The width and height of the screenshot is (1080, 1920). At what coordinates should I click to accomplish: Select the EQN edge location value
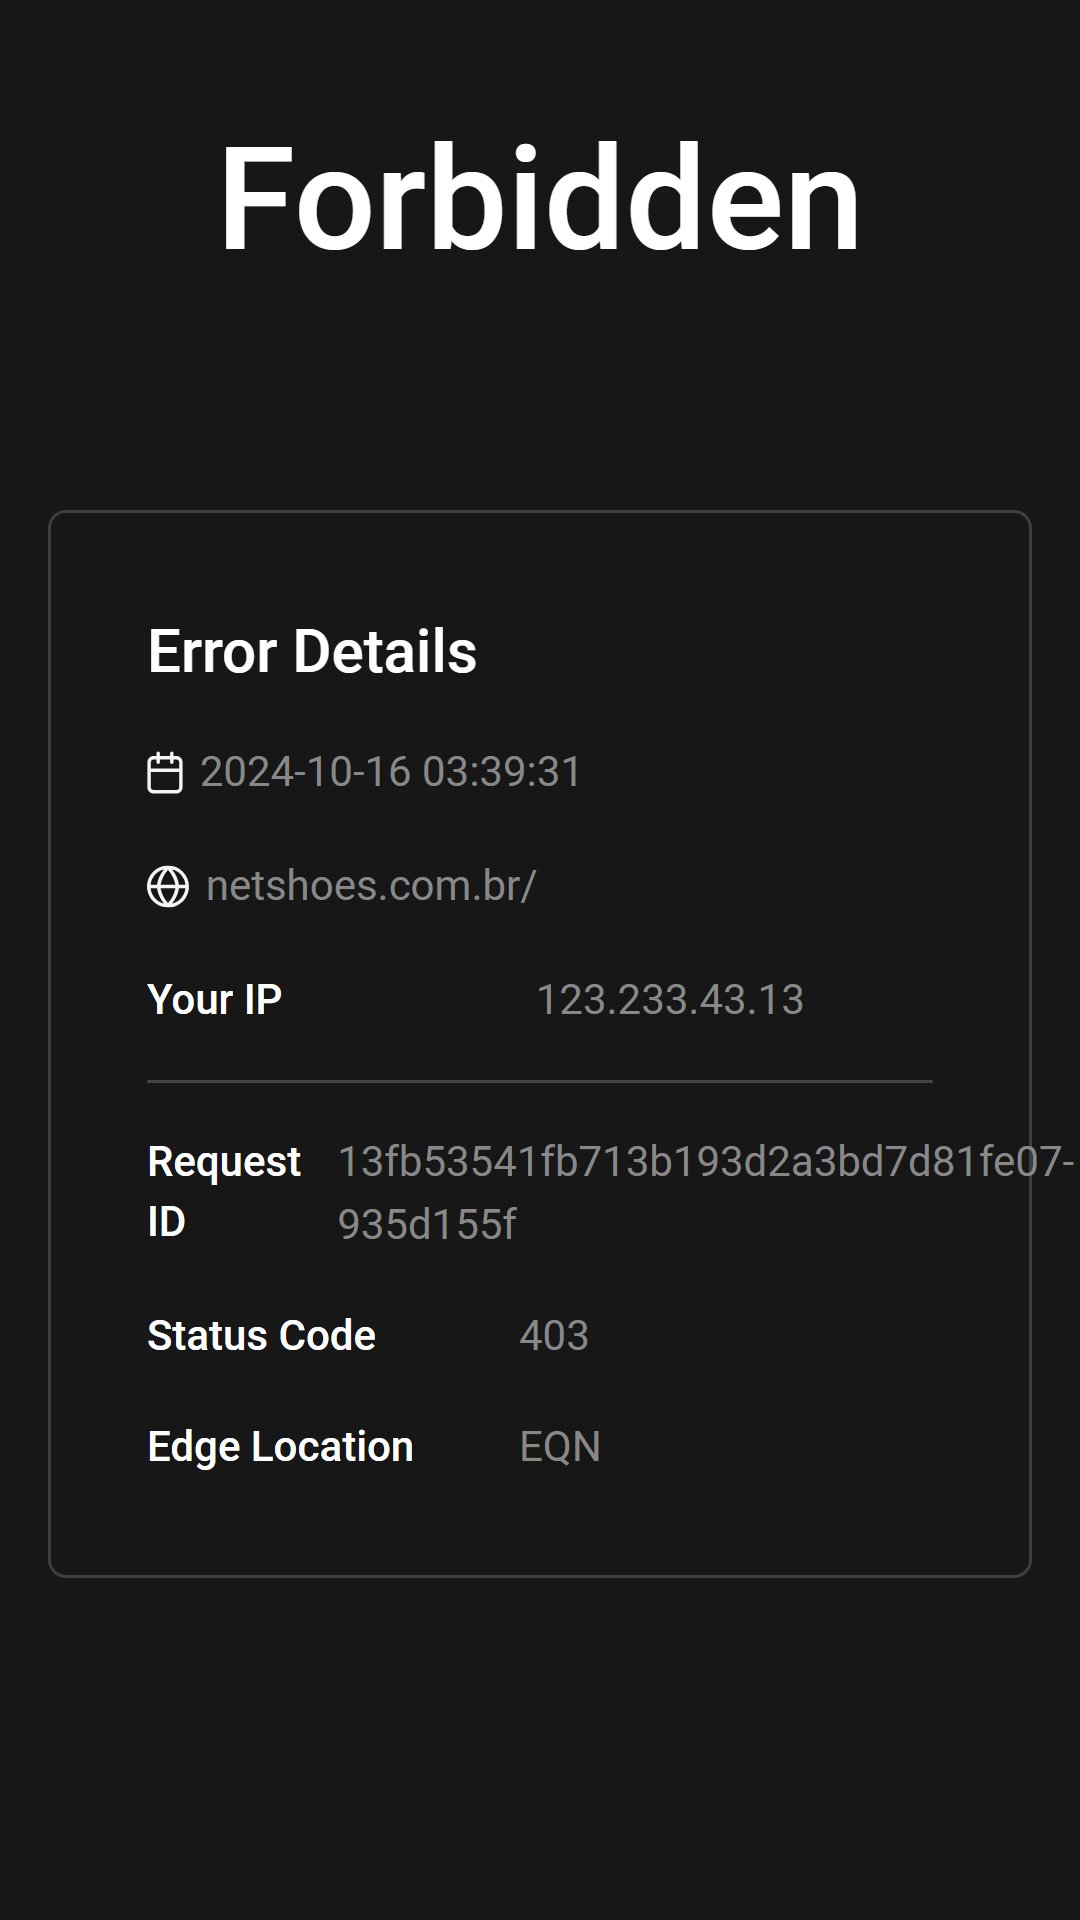[x=560, y=1447]
